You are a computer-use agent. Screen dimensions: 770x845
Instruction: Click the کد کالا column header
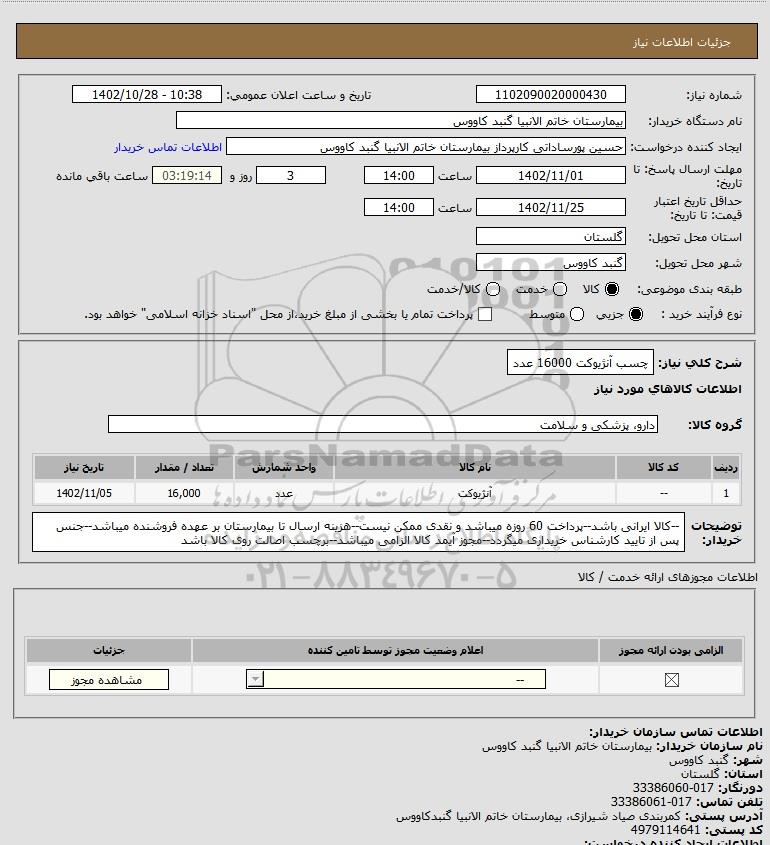pyautogui.click(x=663, y=467)
